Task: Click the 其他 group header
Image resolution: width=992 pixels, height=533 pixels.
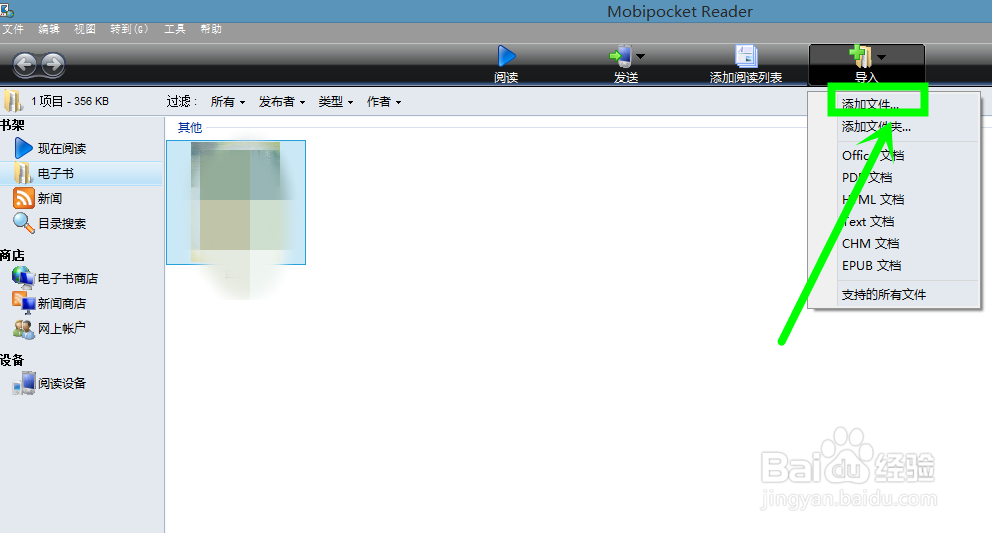Action: [190, 128]
